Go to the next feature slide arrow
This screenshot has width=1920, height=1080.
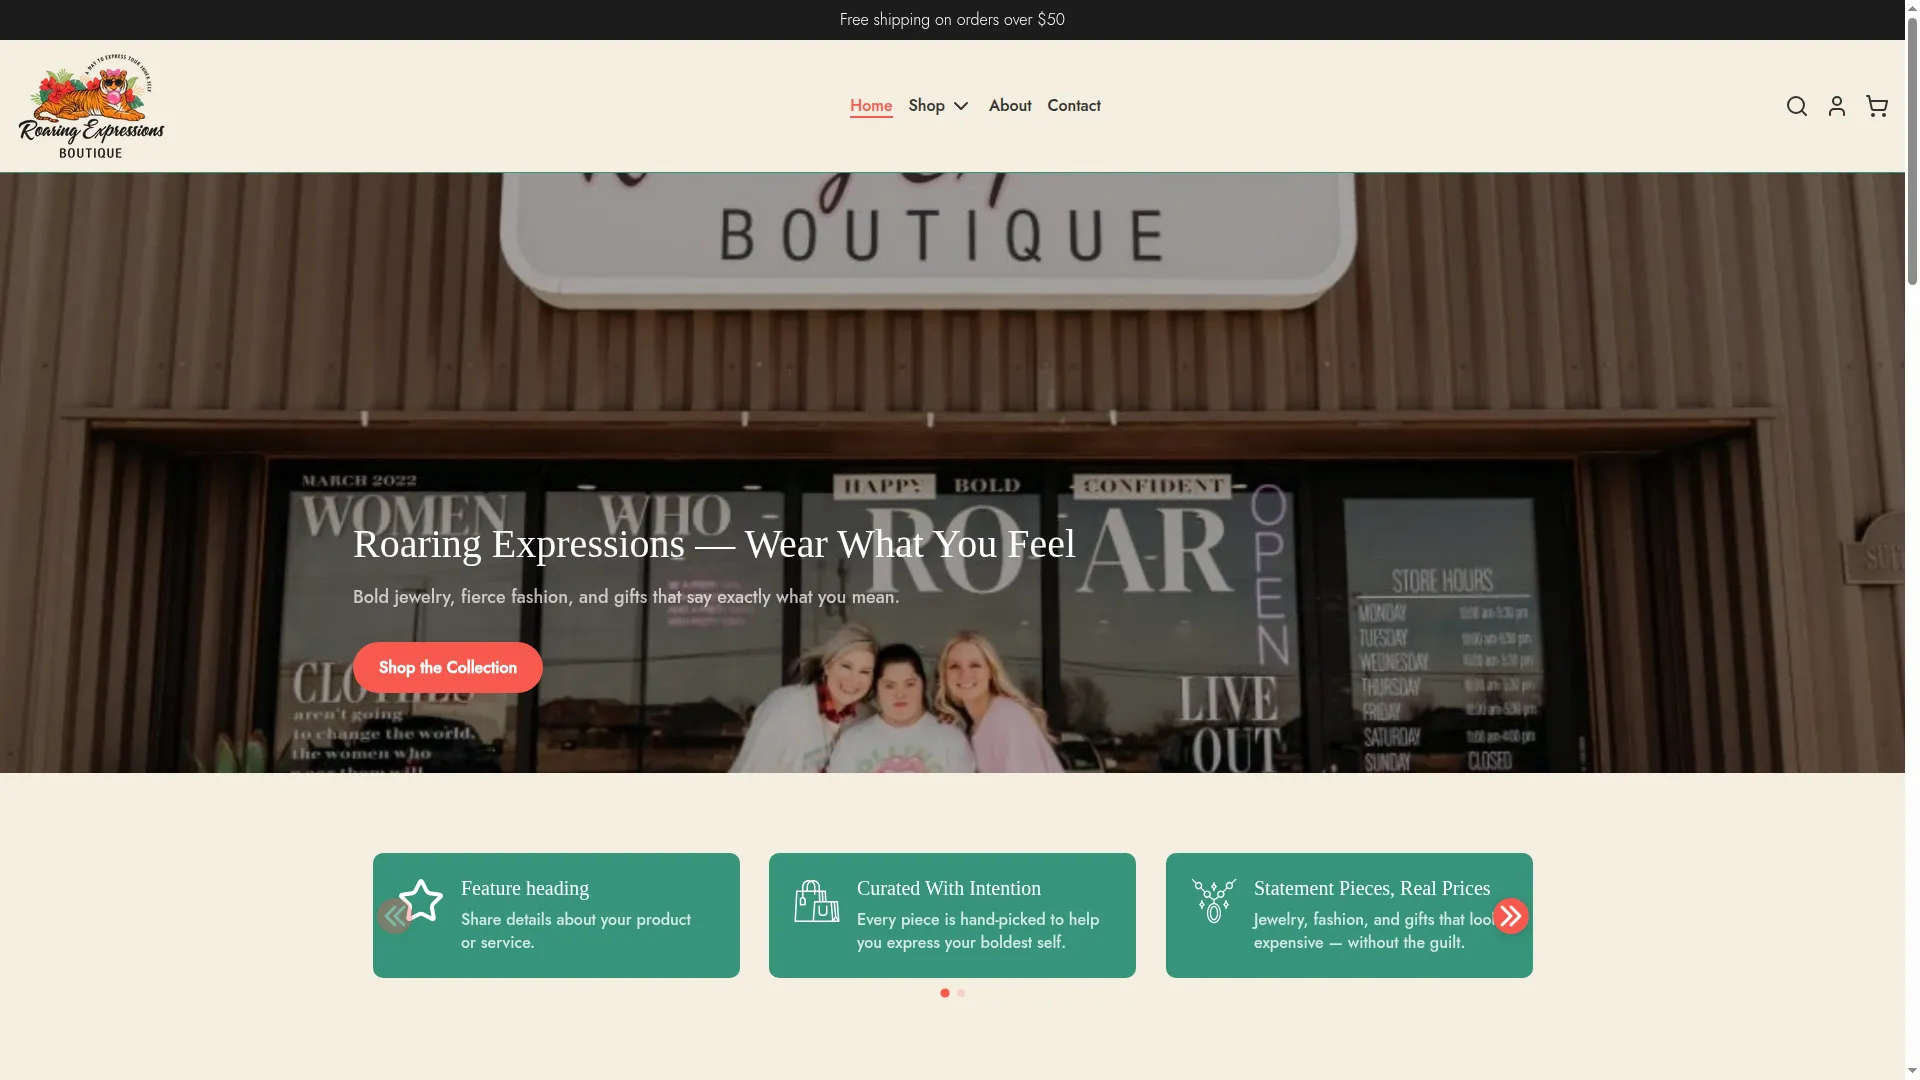pos(1510,916)
